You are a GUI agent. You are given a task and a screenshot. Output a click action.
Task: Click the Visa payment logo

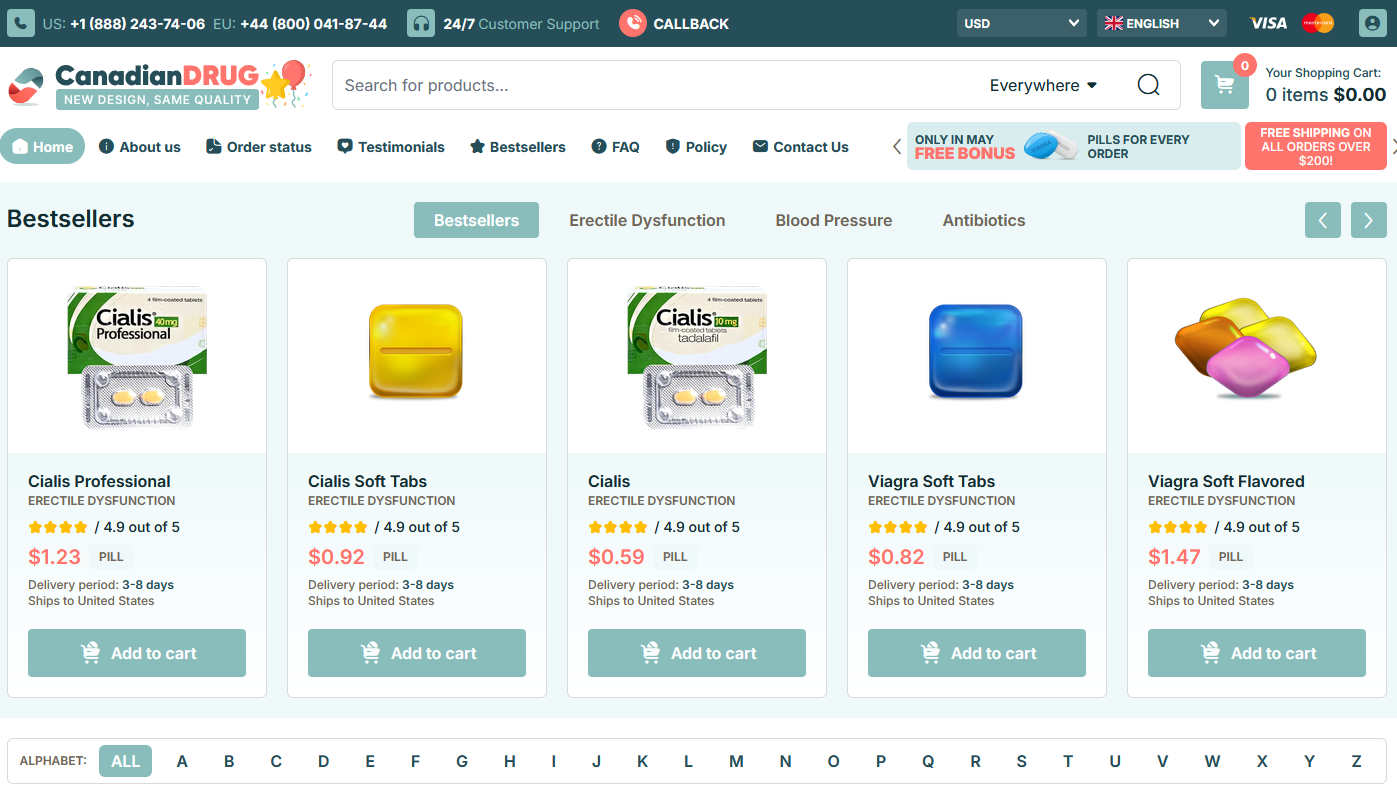tap(1269, 23)
